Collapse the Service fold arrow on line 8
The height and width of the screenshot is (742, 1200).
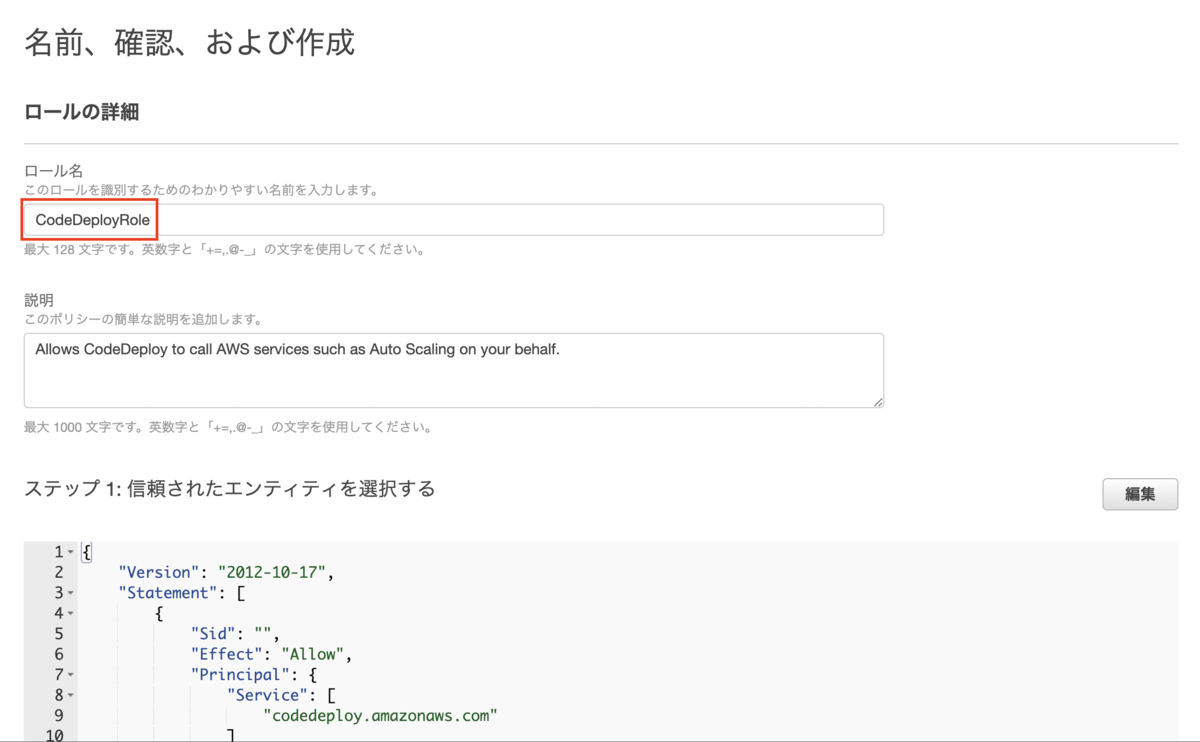(71, 695)
